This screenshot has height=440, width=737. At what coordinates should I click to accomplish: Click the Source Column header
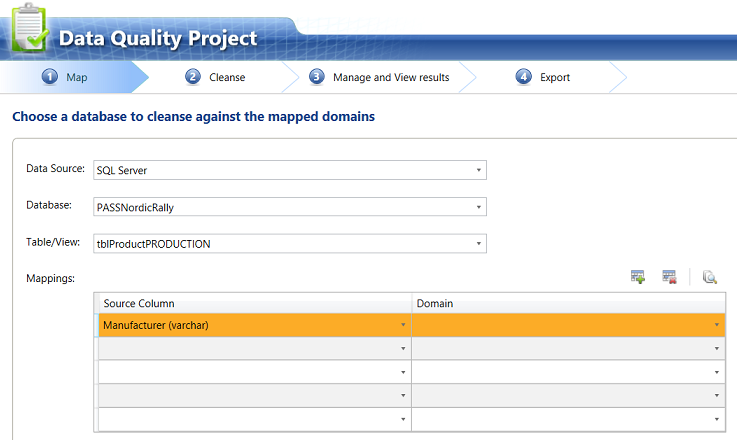tap(254, 303)
